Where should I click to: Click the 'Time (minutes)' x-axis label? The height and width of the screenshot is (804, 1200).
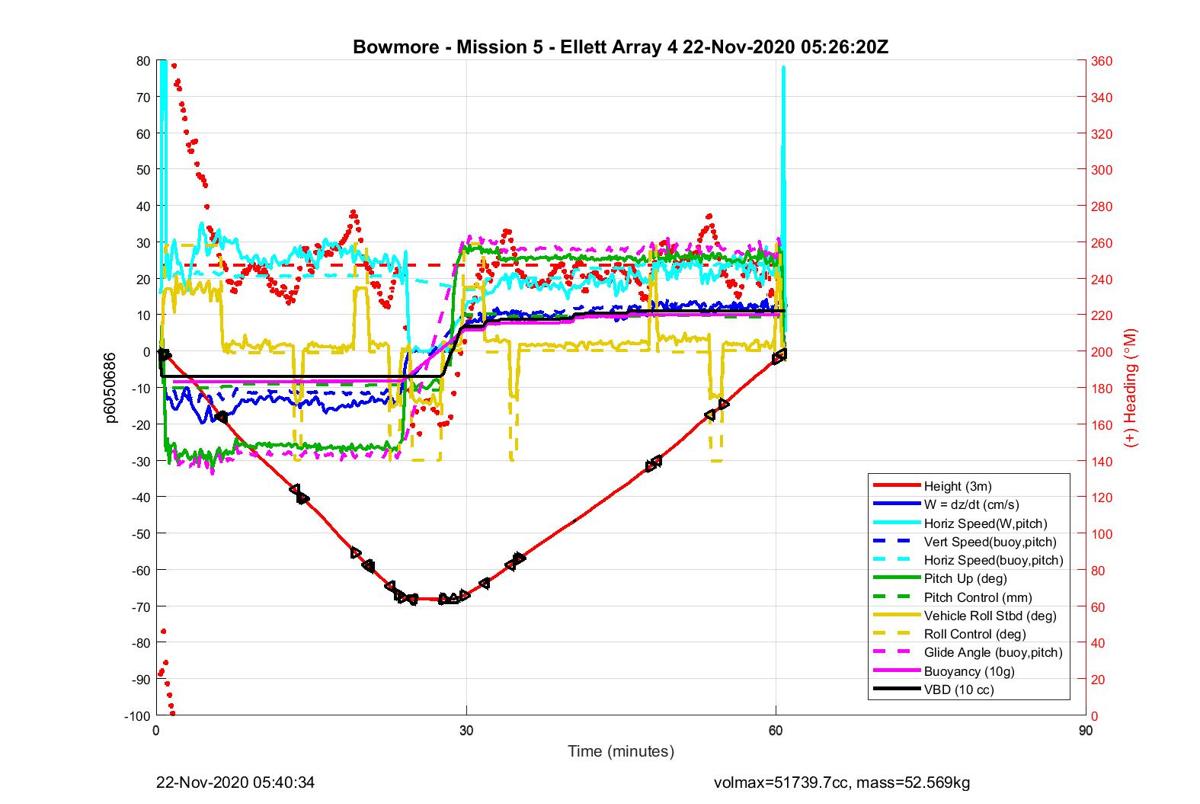(621, 752)
